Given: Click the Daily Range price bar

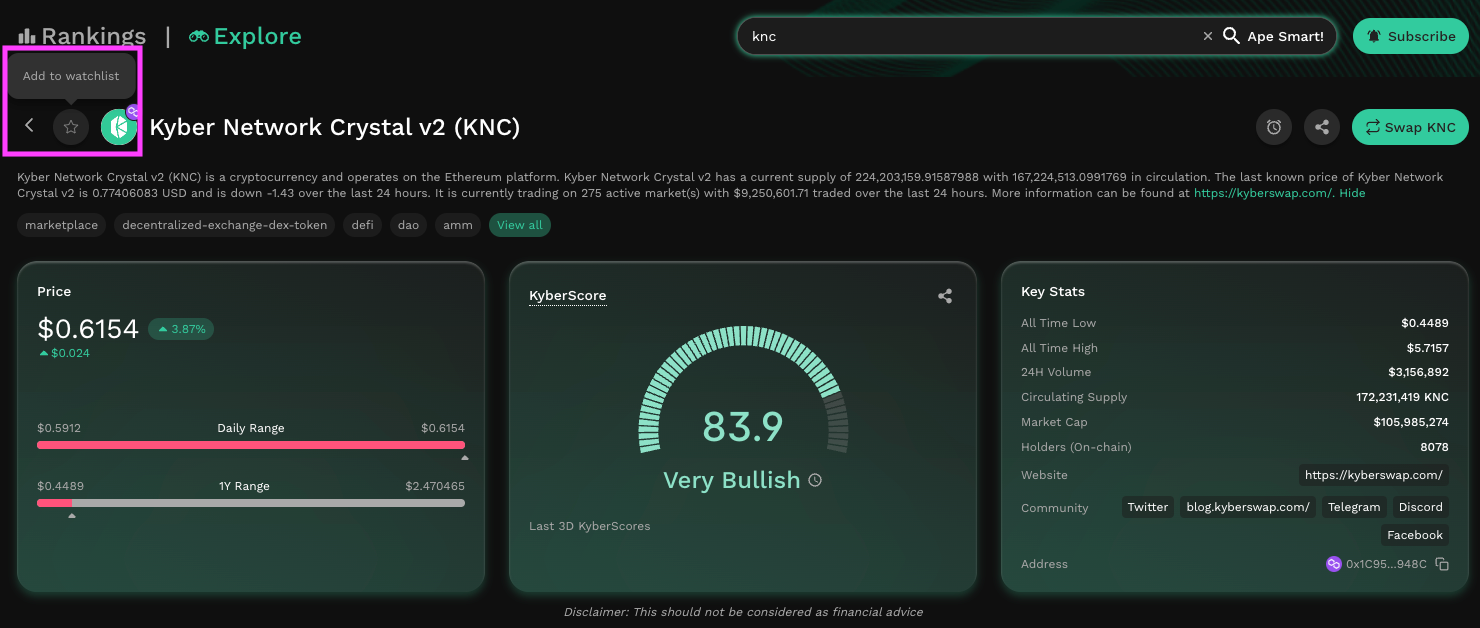Looking at the screenshot, I should [x=251, y=445].
